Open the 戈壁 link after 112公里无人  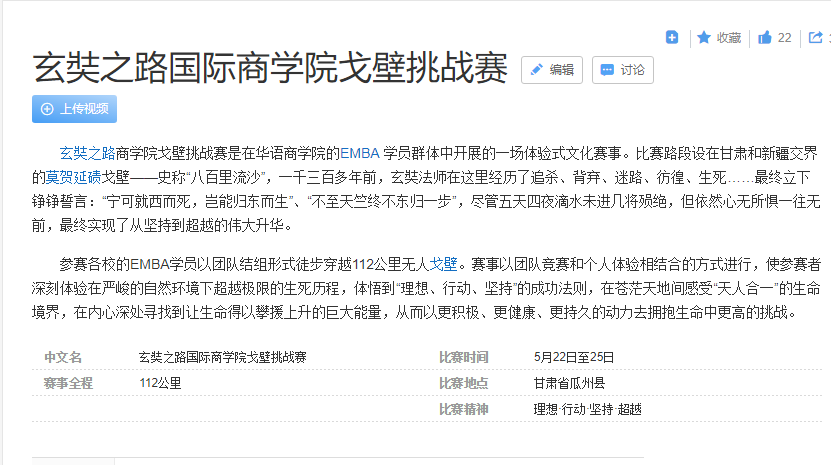(x=443, y=266)
